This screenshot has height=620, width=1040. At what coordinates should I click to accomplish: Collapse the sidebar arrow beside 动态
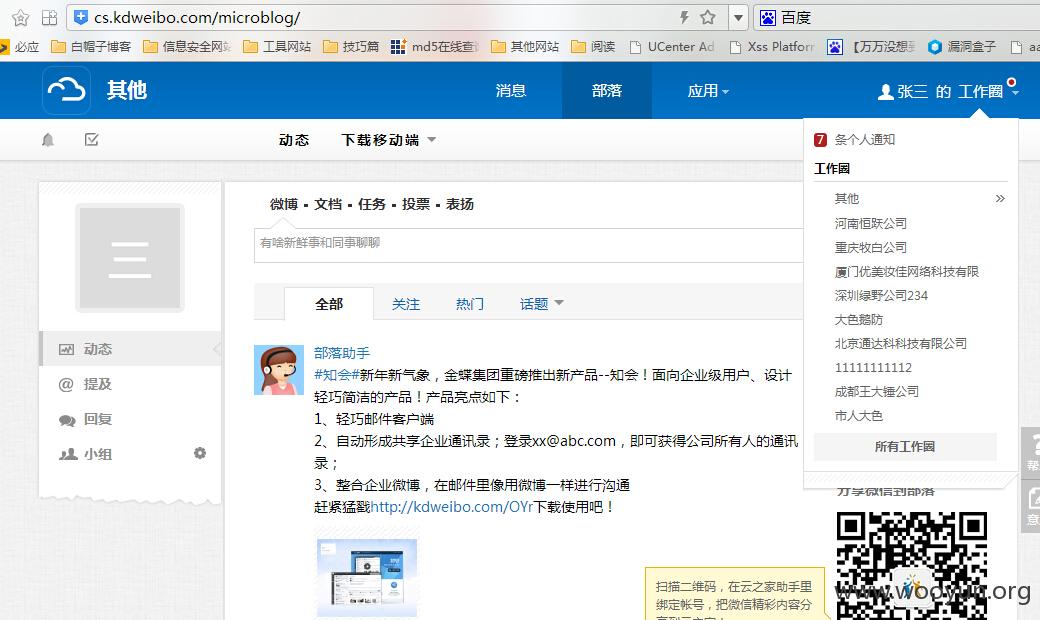pos(216,349)
